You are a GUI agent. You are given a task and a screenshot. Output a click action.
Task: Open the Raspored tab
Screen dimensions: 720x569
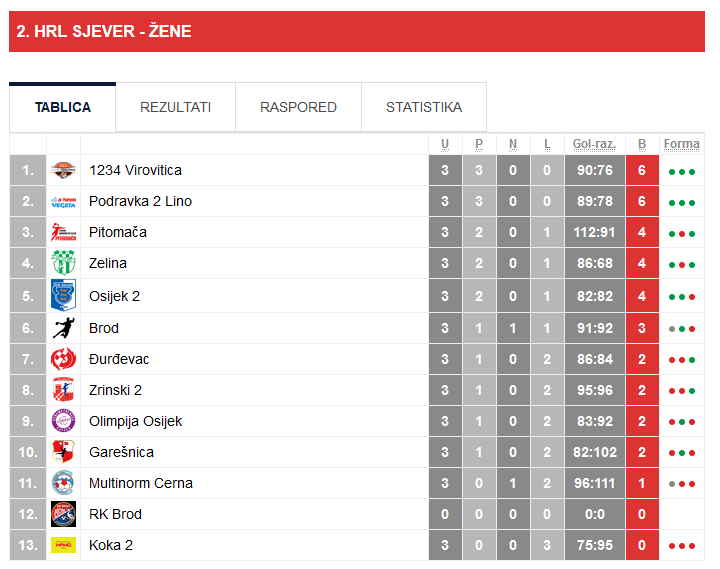pyautogui.click(x=298, y=107)
